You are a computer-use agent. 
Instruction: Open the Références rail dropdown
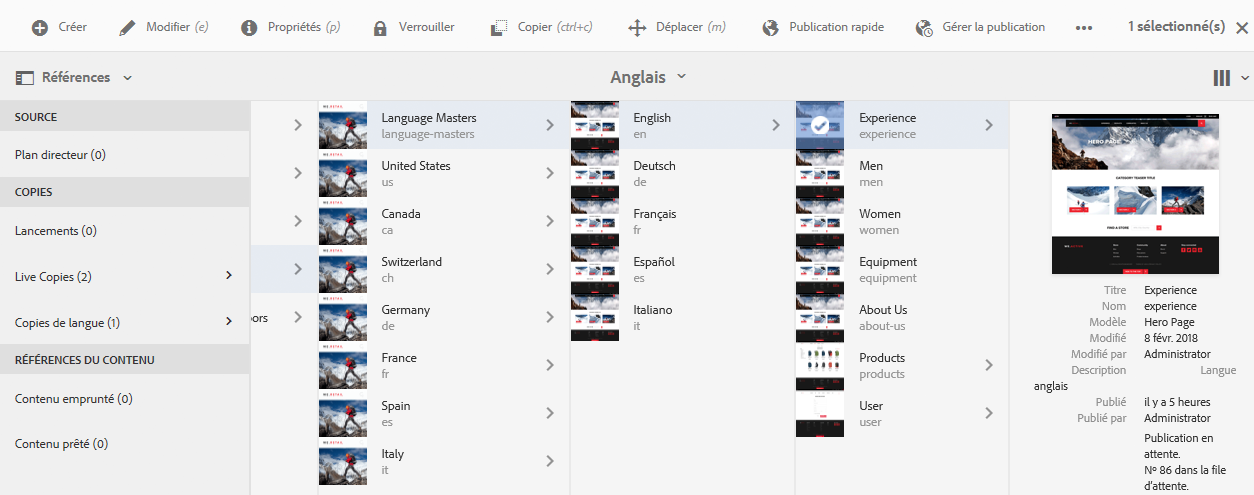(75, 77)
